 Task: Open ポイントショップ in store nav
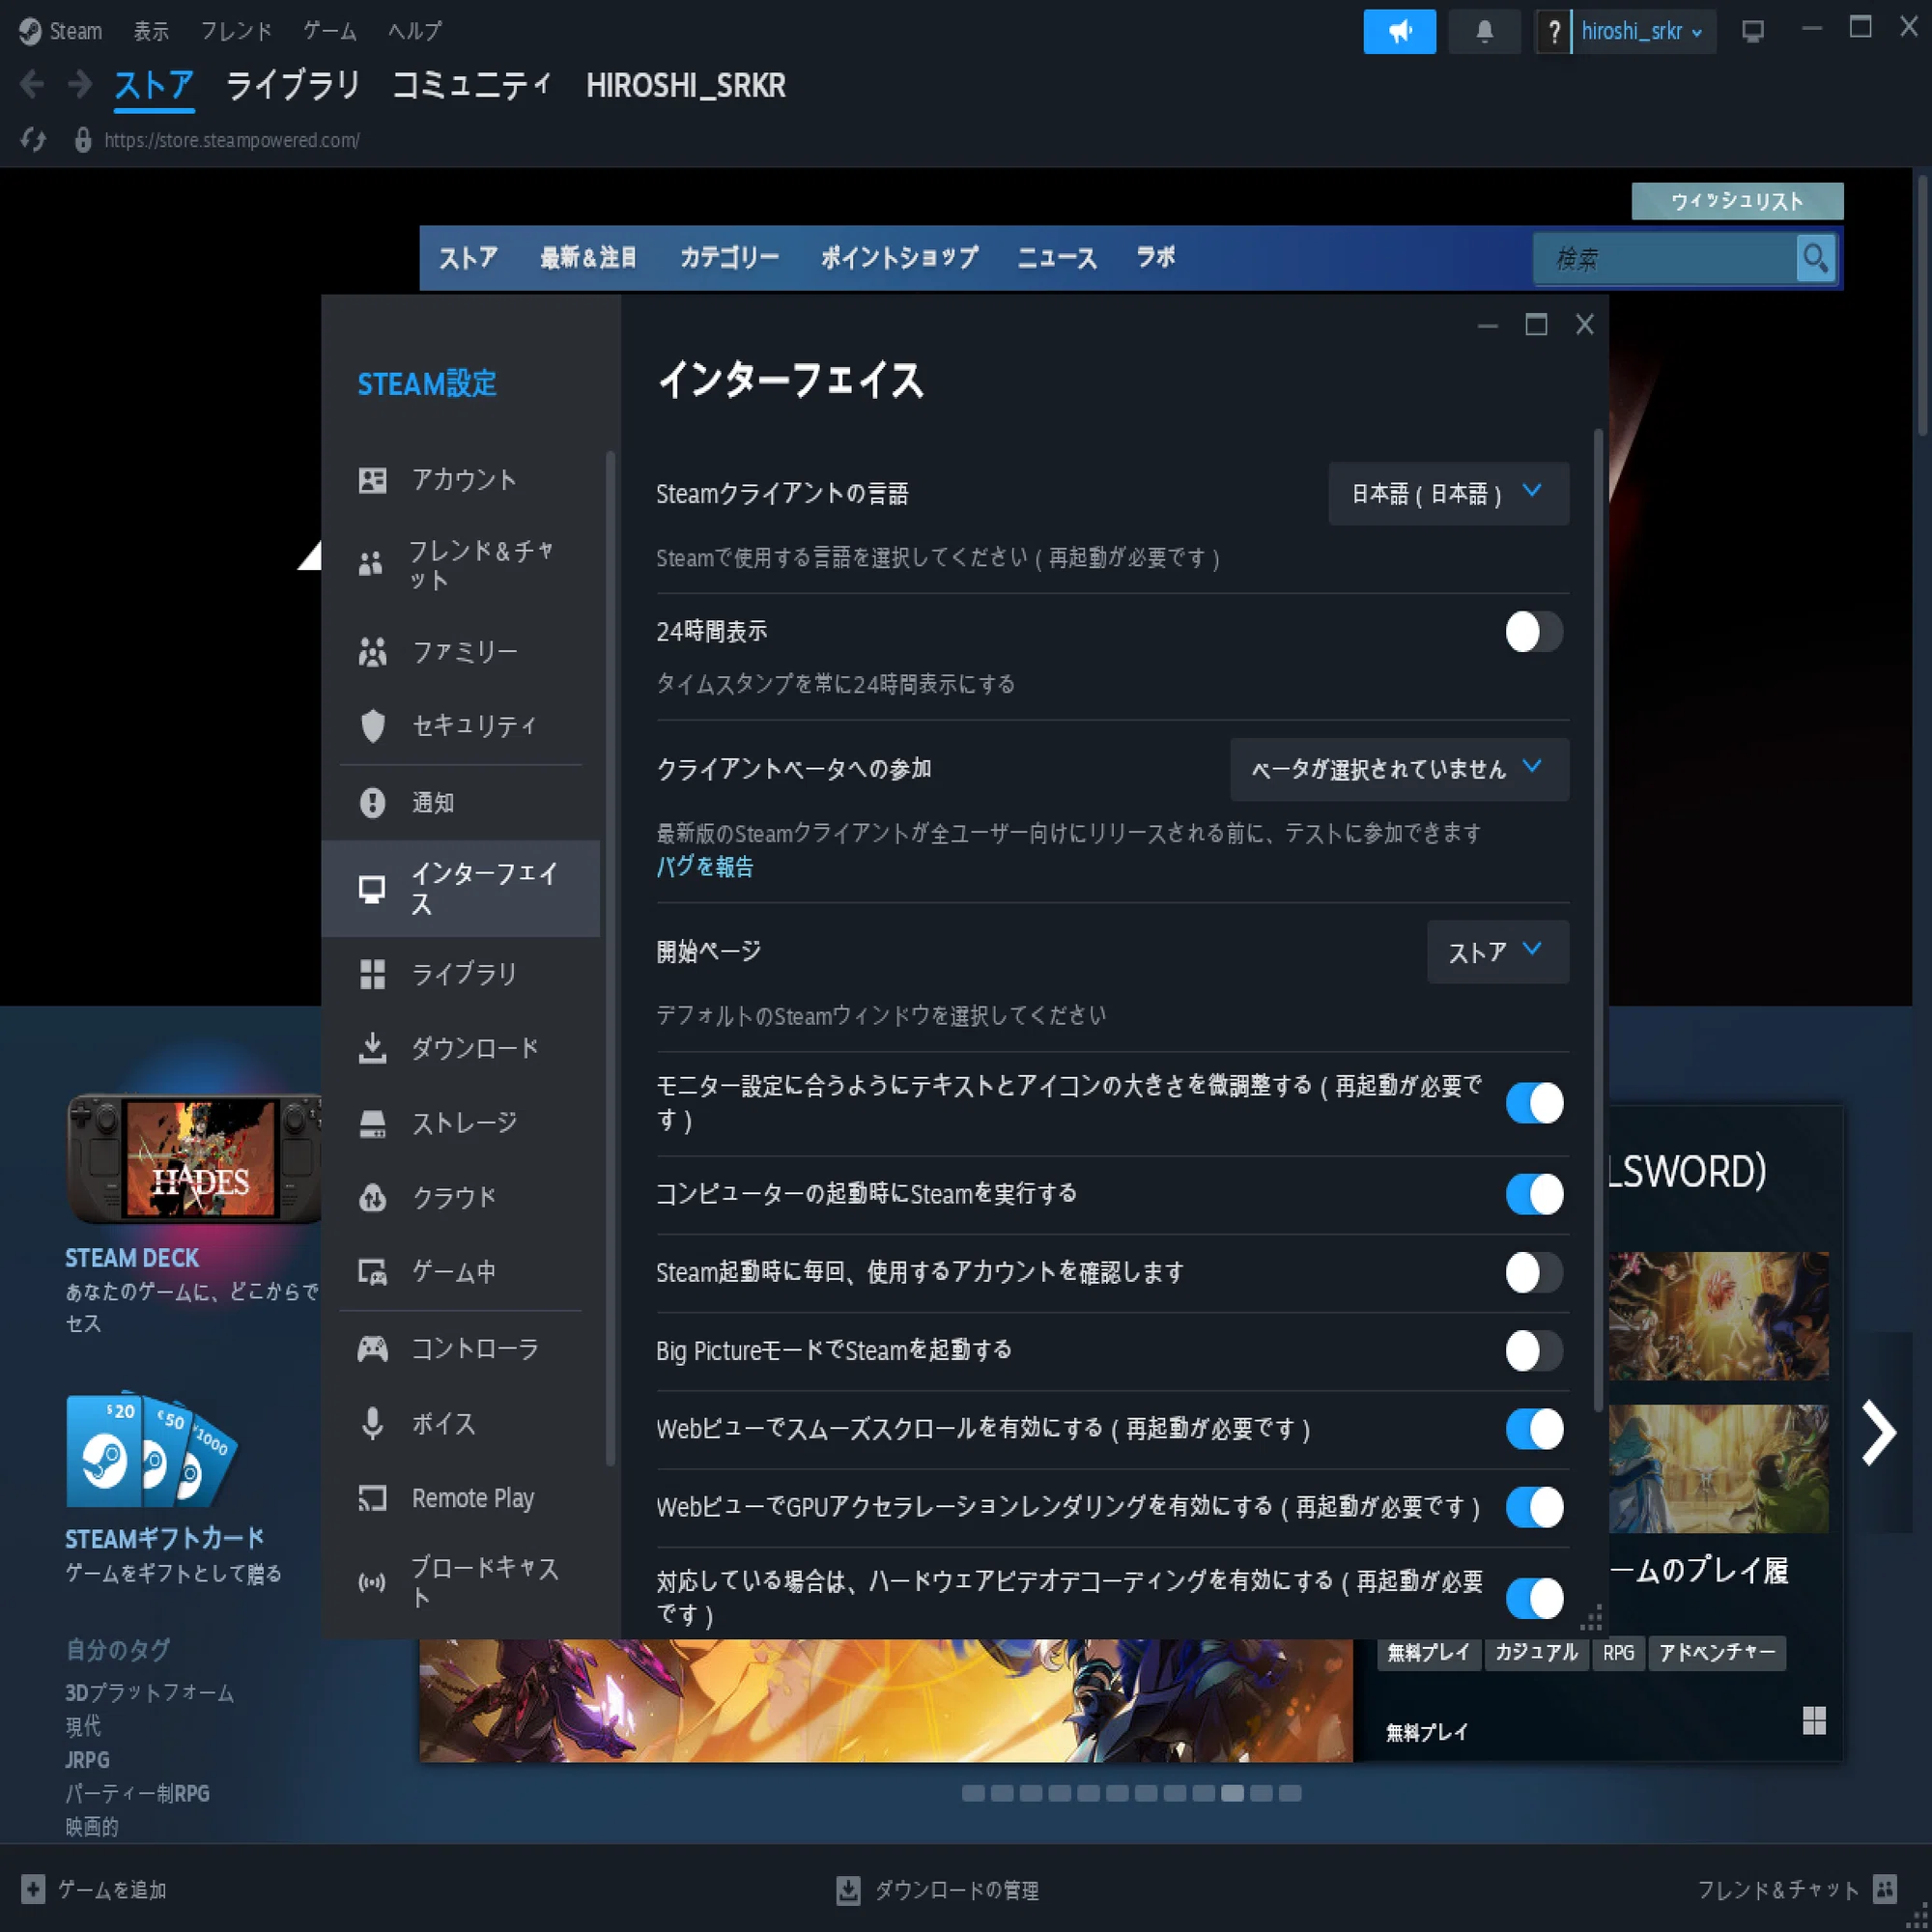pos(899,258)
